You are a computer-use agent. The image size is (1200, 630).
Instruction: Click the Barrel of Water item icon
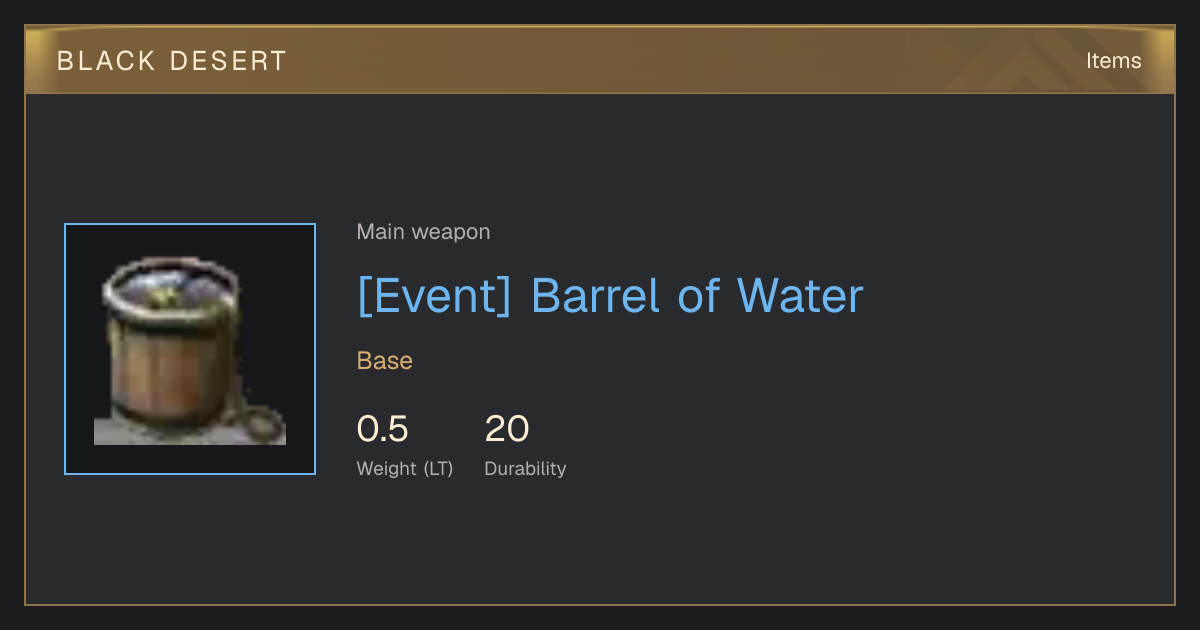pos(190,349)
